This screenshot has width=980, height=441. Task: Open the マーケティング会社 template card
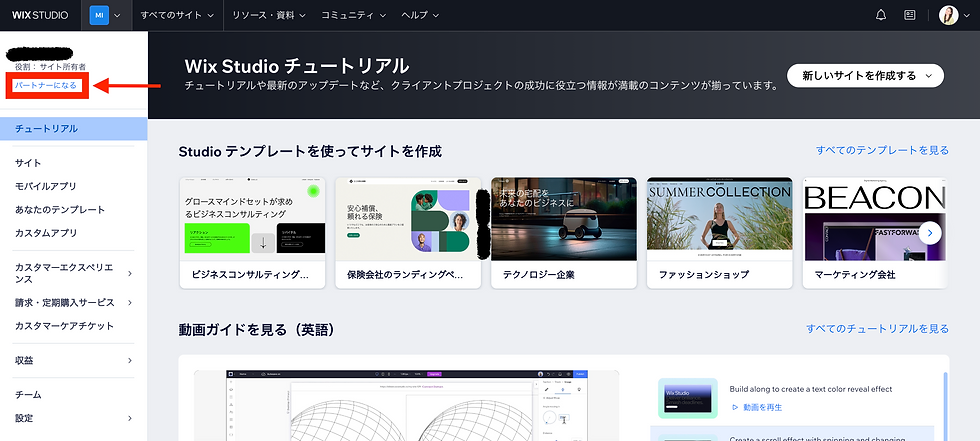point(875,233)
